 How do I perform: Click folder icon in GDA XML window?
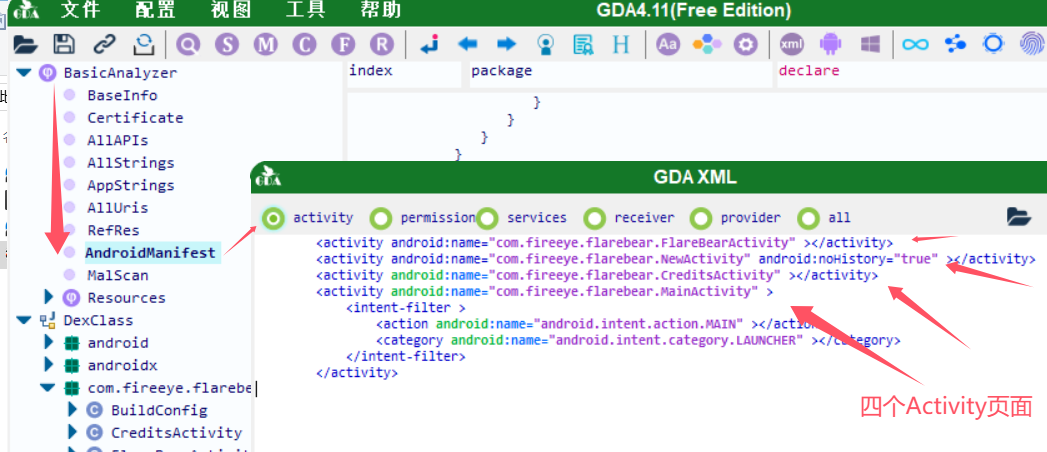tap(1019, 216)
